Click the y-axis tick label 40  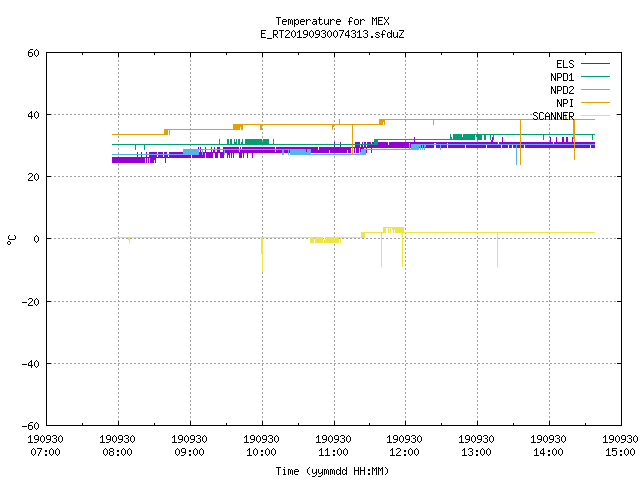click(x=33, y=115)
